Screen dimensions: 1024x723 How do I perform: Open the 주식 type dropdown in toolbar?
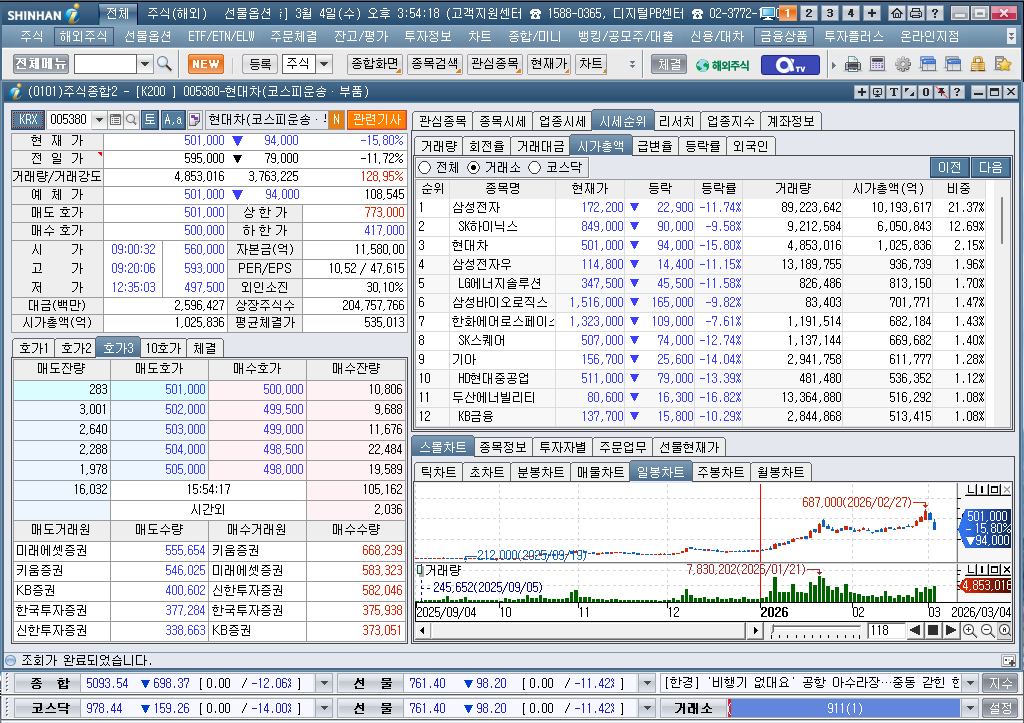tap(324, 64)
